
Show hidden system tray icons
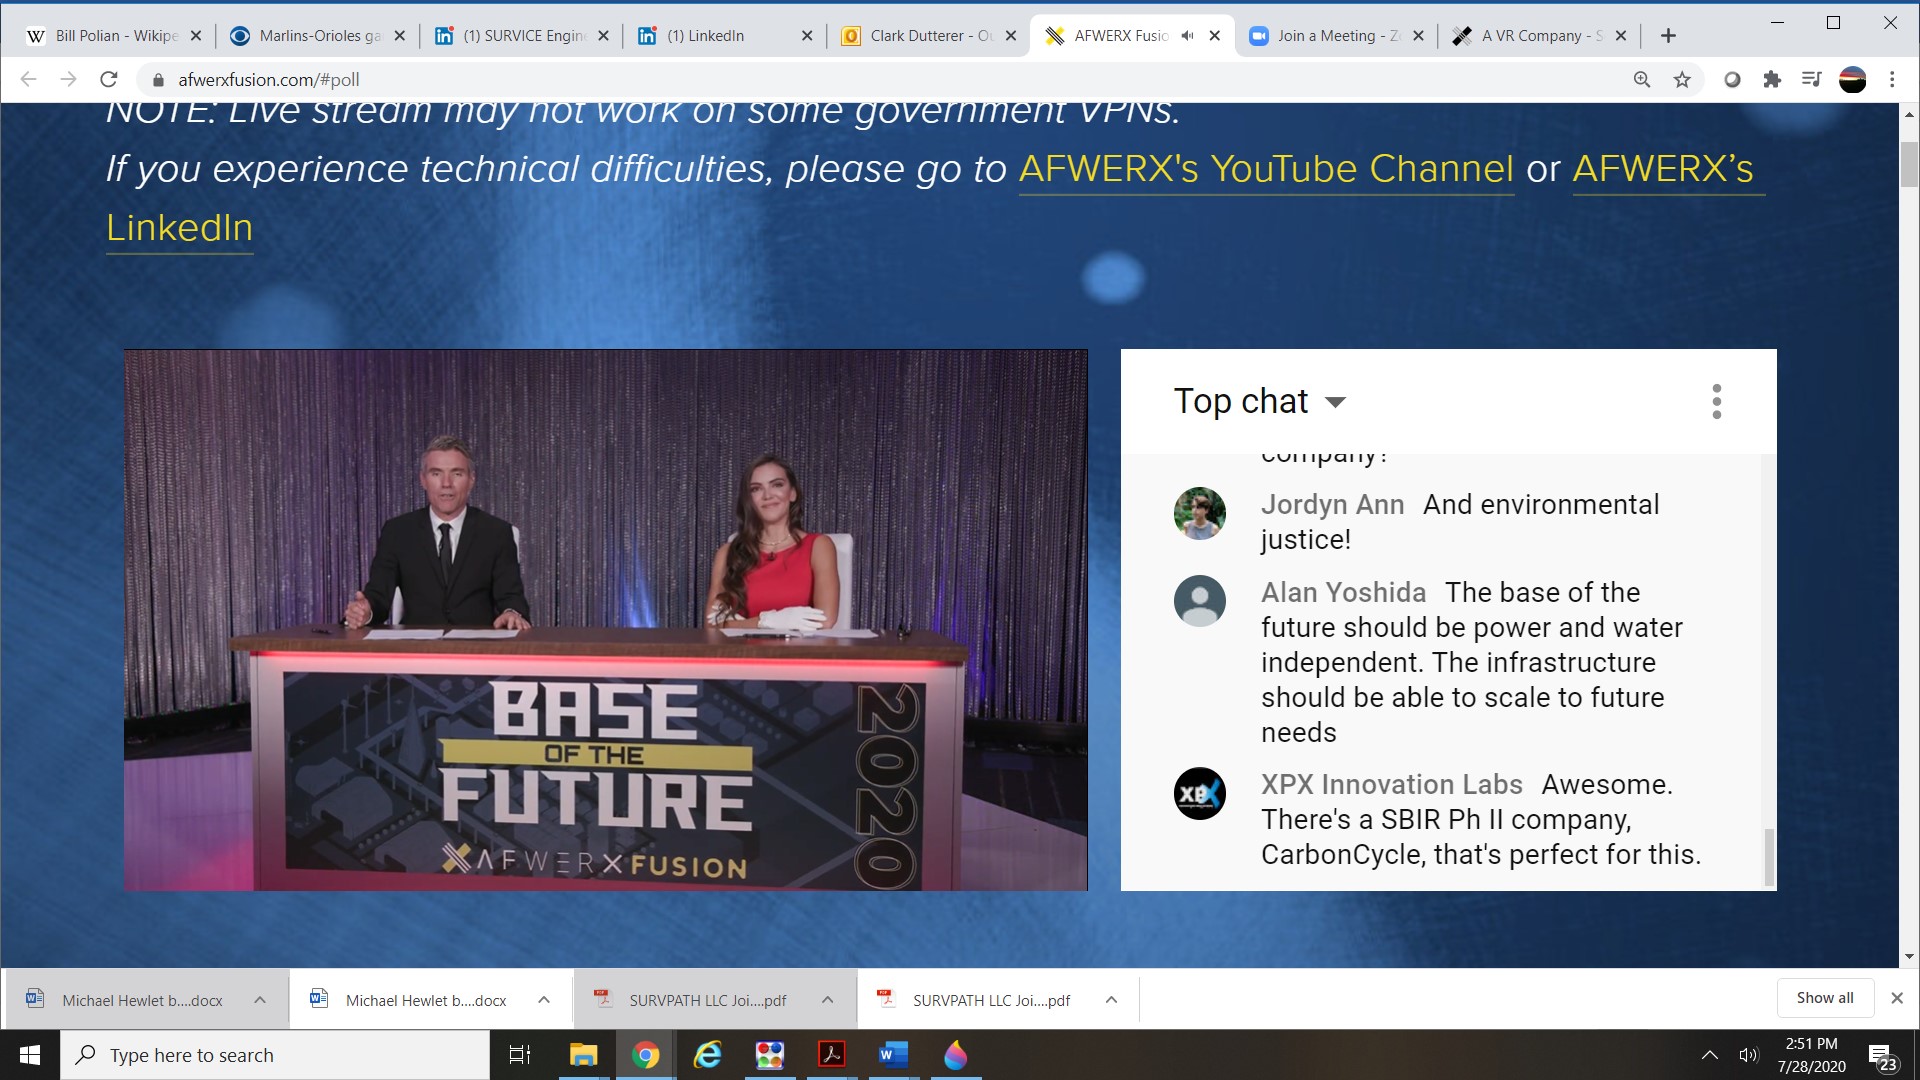1710,1055
